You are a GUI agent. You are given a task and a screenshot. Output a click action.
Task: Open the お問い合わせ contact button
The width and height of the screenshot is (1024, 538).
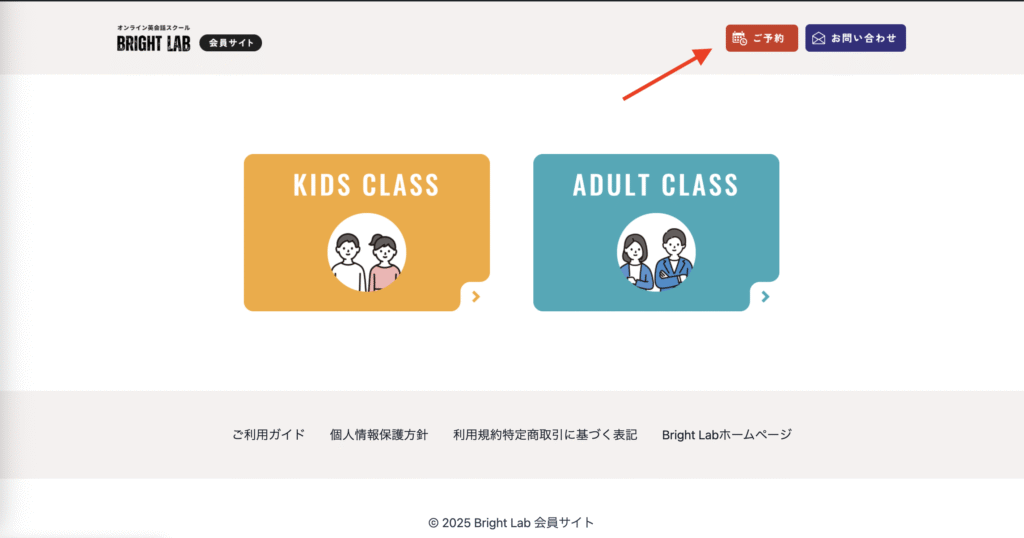[855, 38]
